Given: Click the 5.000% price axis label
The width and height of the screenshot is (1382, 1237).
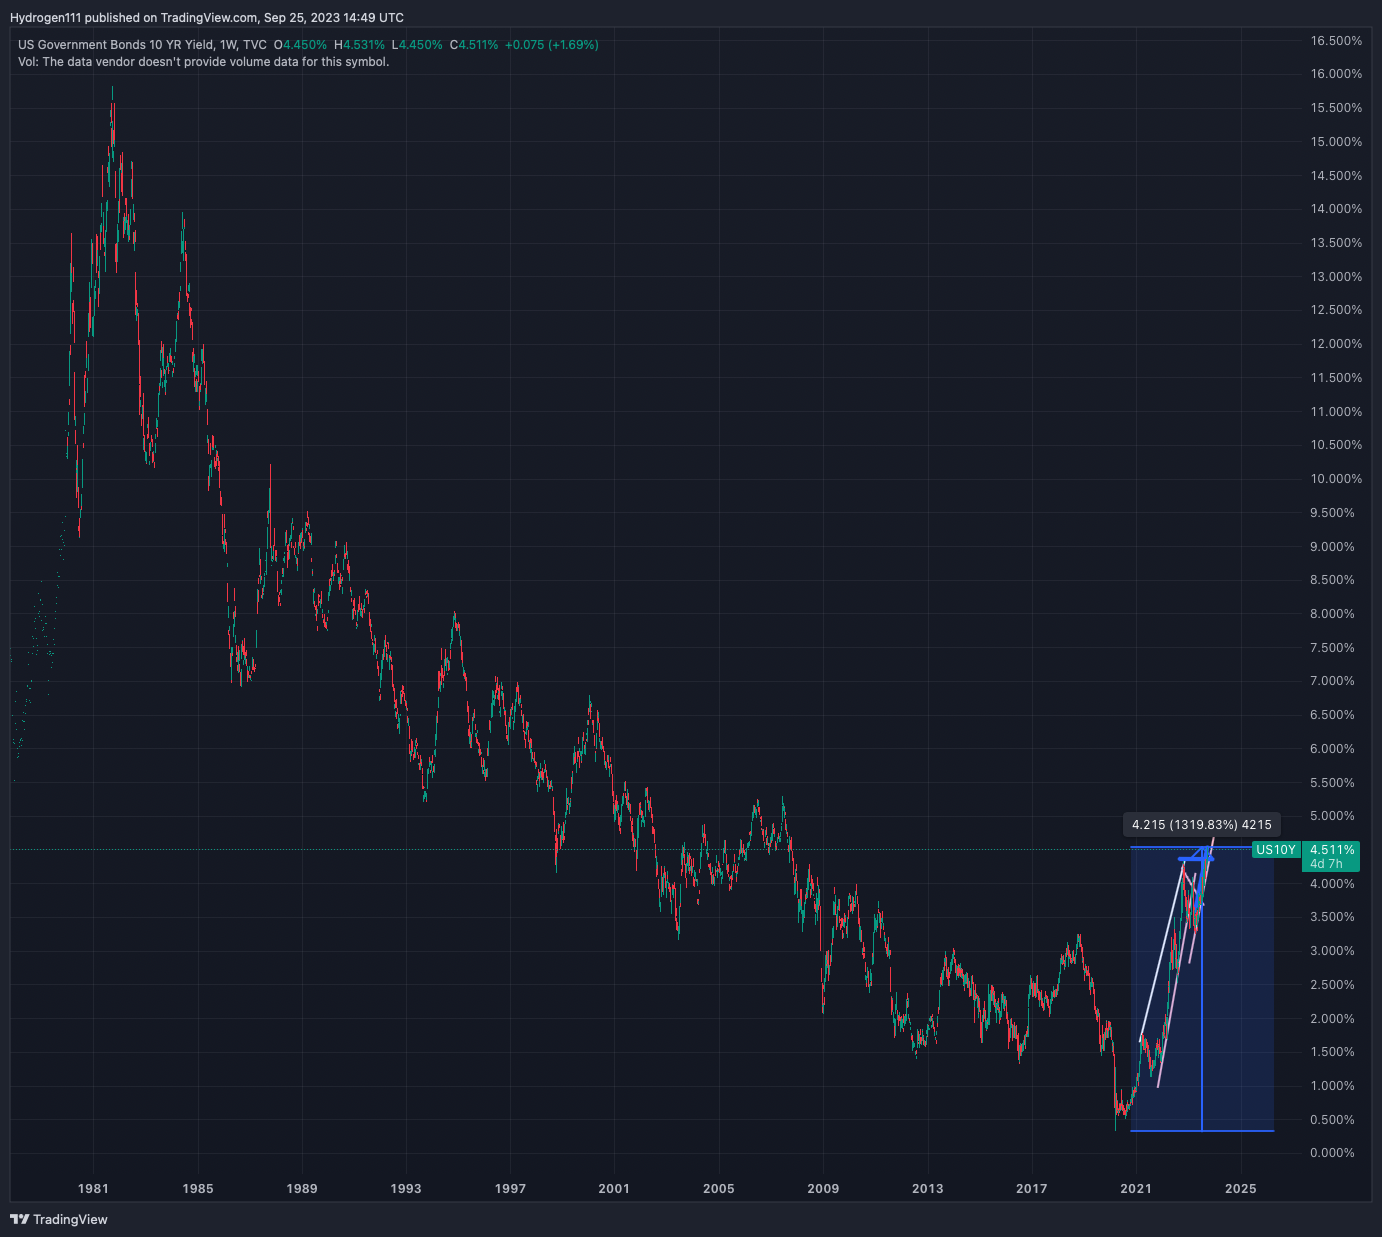Looking at the screenshot, I should pos(1333,816).
